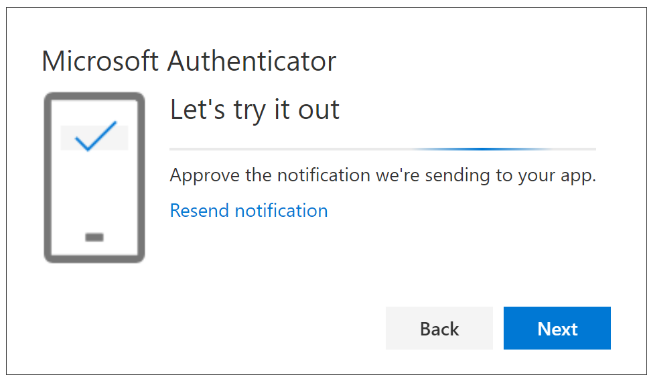
Task: Click the word "notification" in the blue link
Action: 282,211
